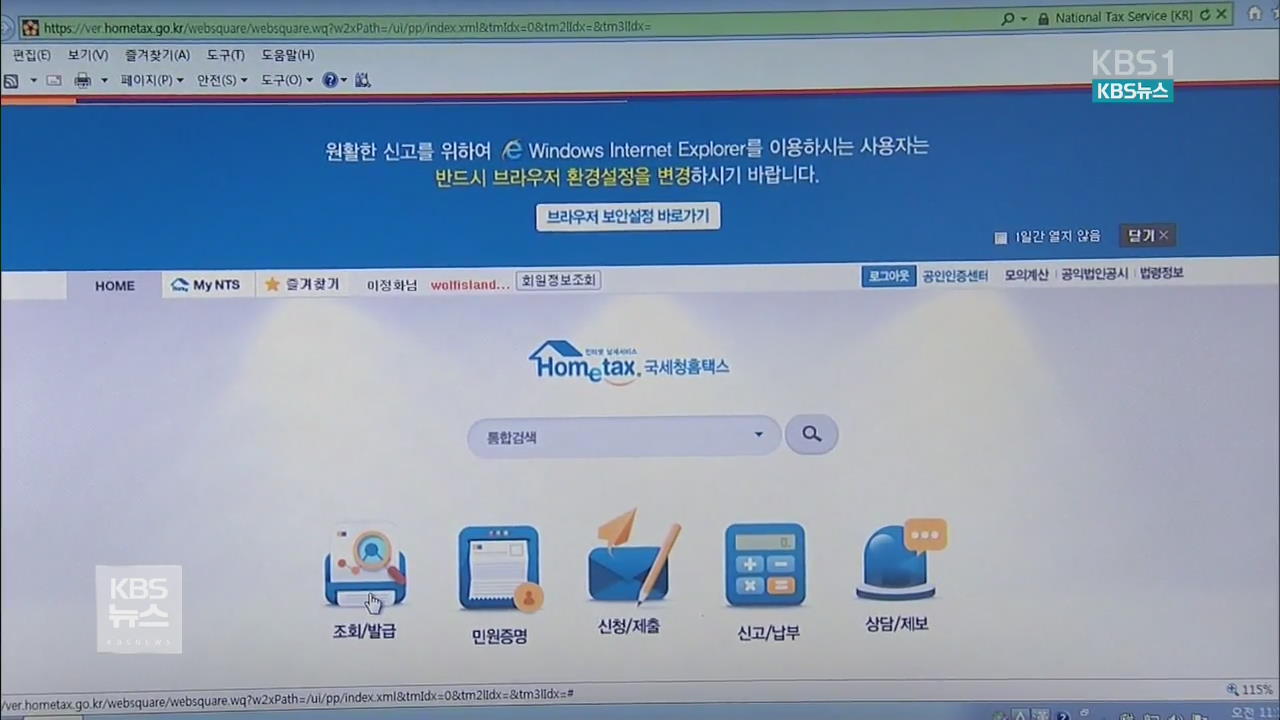Screen dimensions: 1280x720
Task: Open the 공인인증센터 link
Action: [955, 275]
